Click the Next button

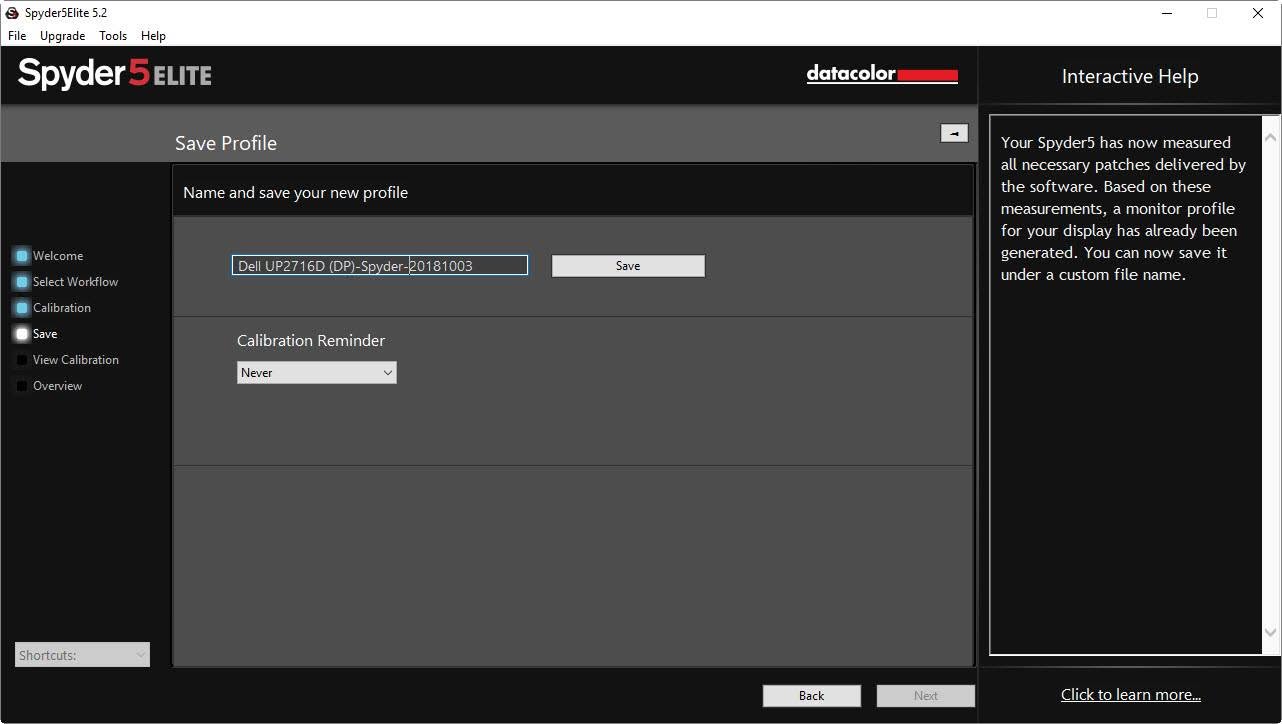[x=926, y=696]
